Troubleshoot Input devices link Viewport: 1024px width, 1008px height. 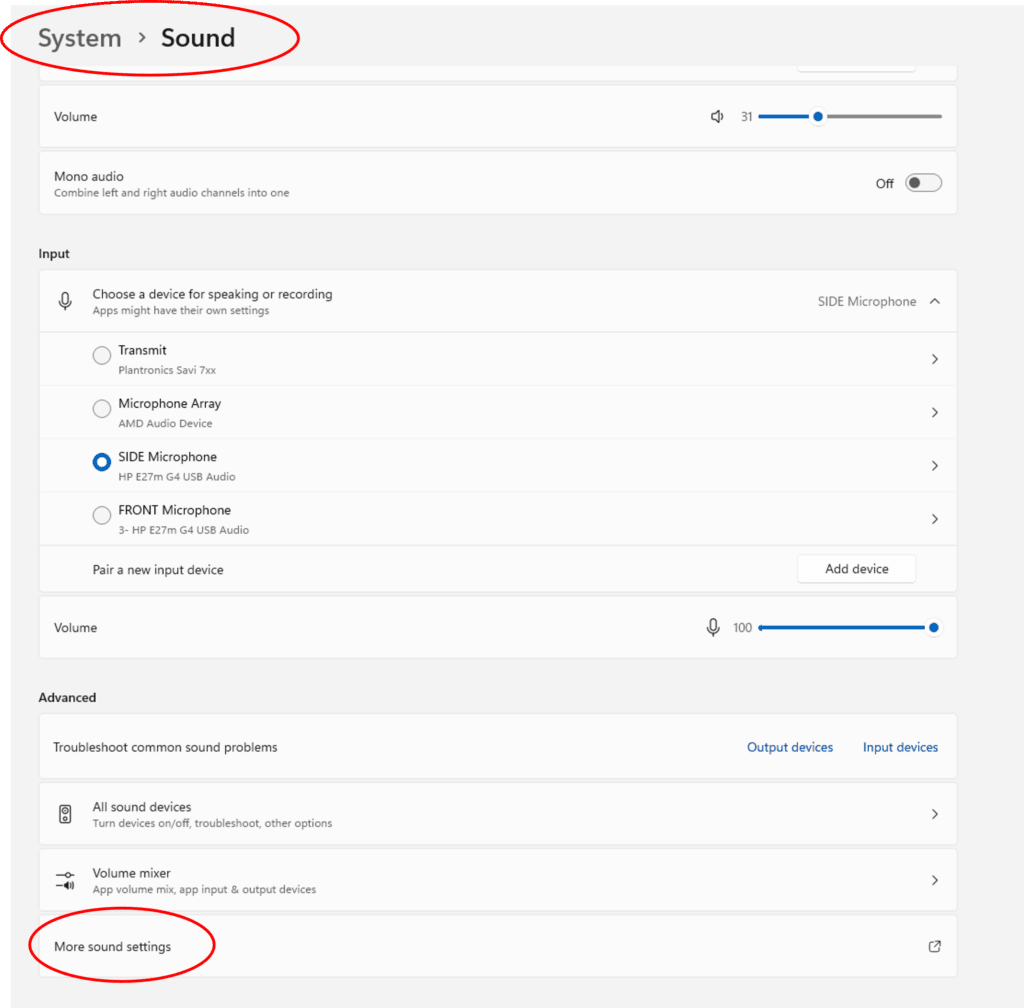click(x=900, y=747)
